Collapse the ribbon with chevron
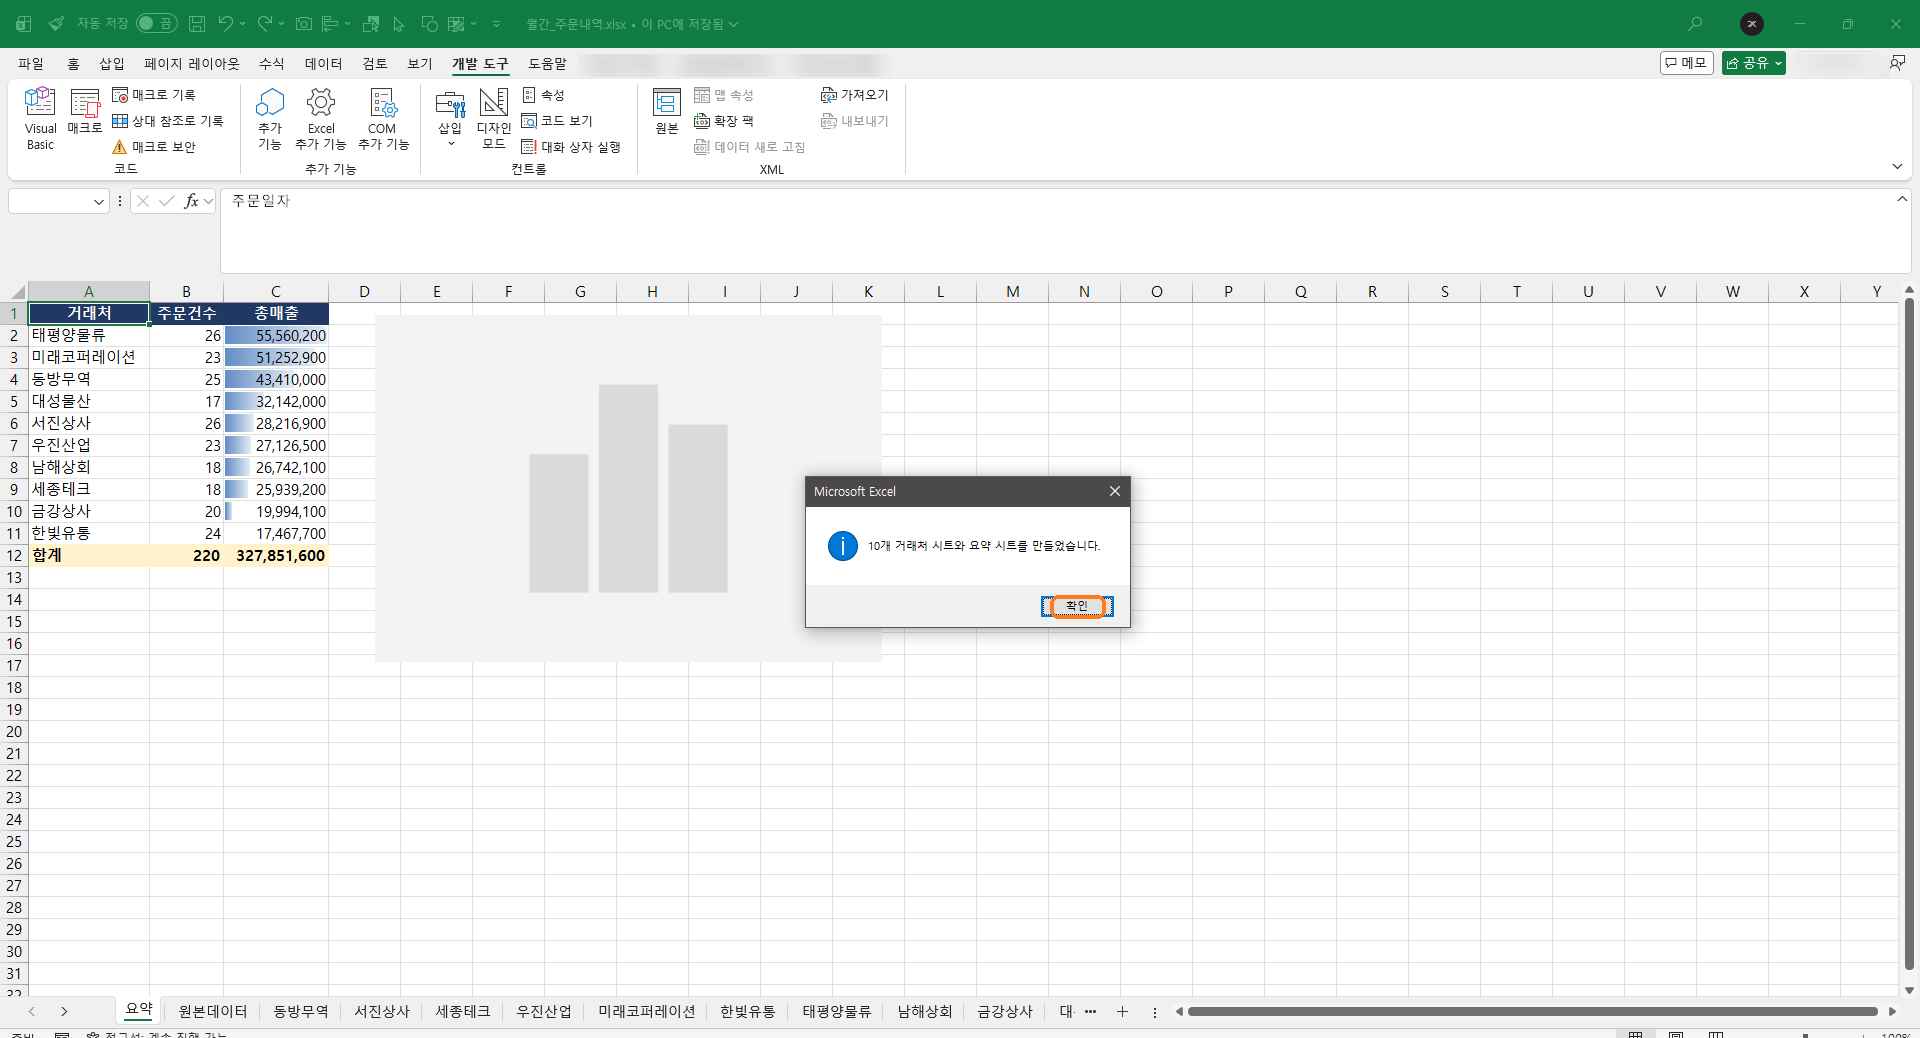The image size is (1920, 1038). click(x=1897, y=166)
